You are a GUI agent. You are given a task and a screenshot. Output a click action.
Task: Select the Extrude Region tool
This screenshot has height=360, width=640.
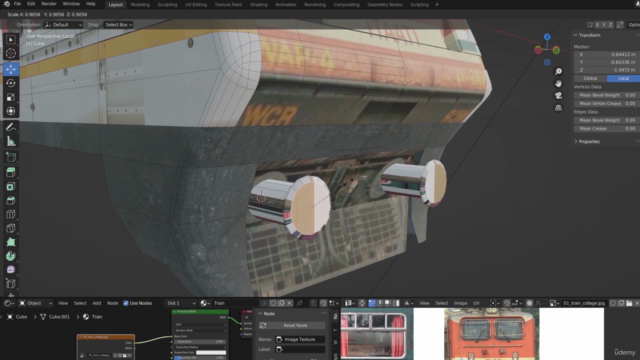click(11, 172)
